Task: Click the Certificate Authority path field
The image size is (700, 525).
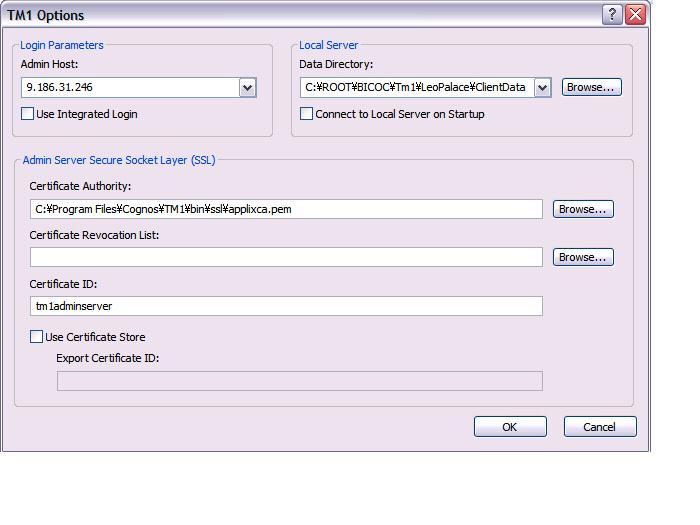Action: (286, 209)
